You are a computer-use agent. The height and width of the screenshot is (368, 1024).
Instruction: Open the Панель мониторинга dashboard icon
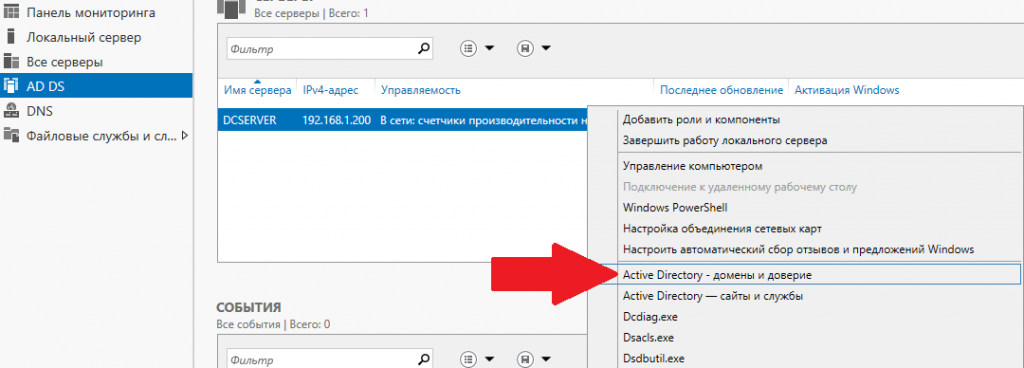click(10, 13)
